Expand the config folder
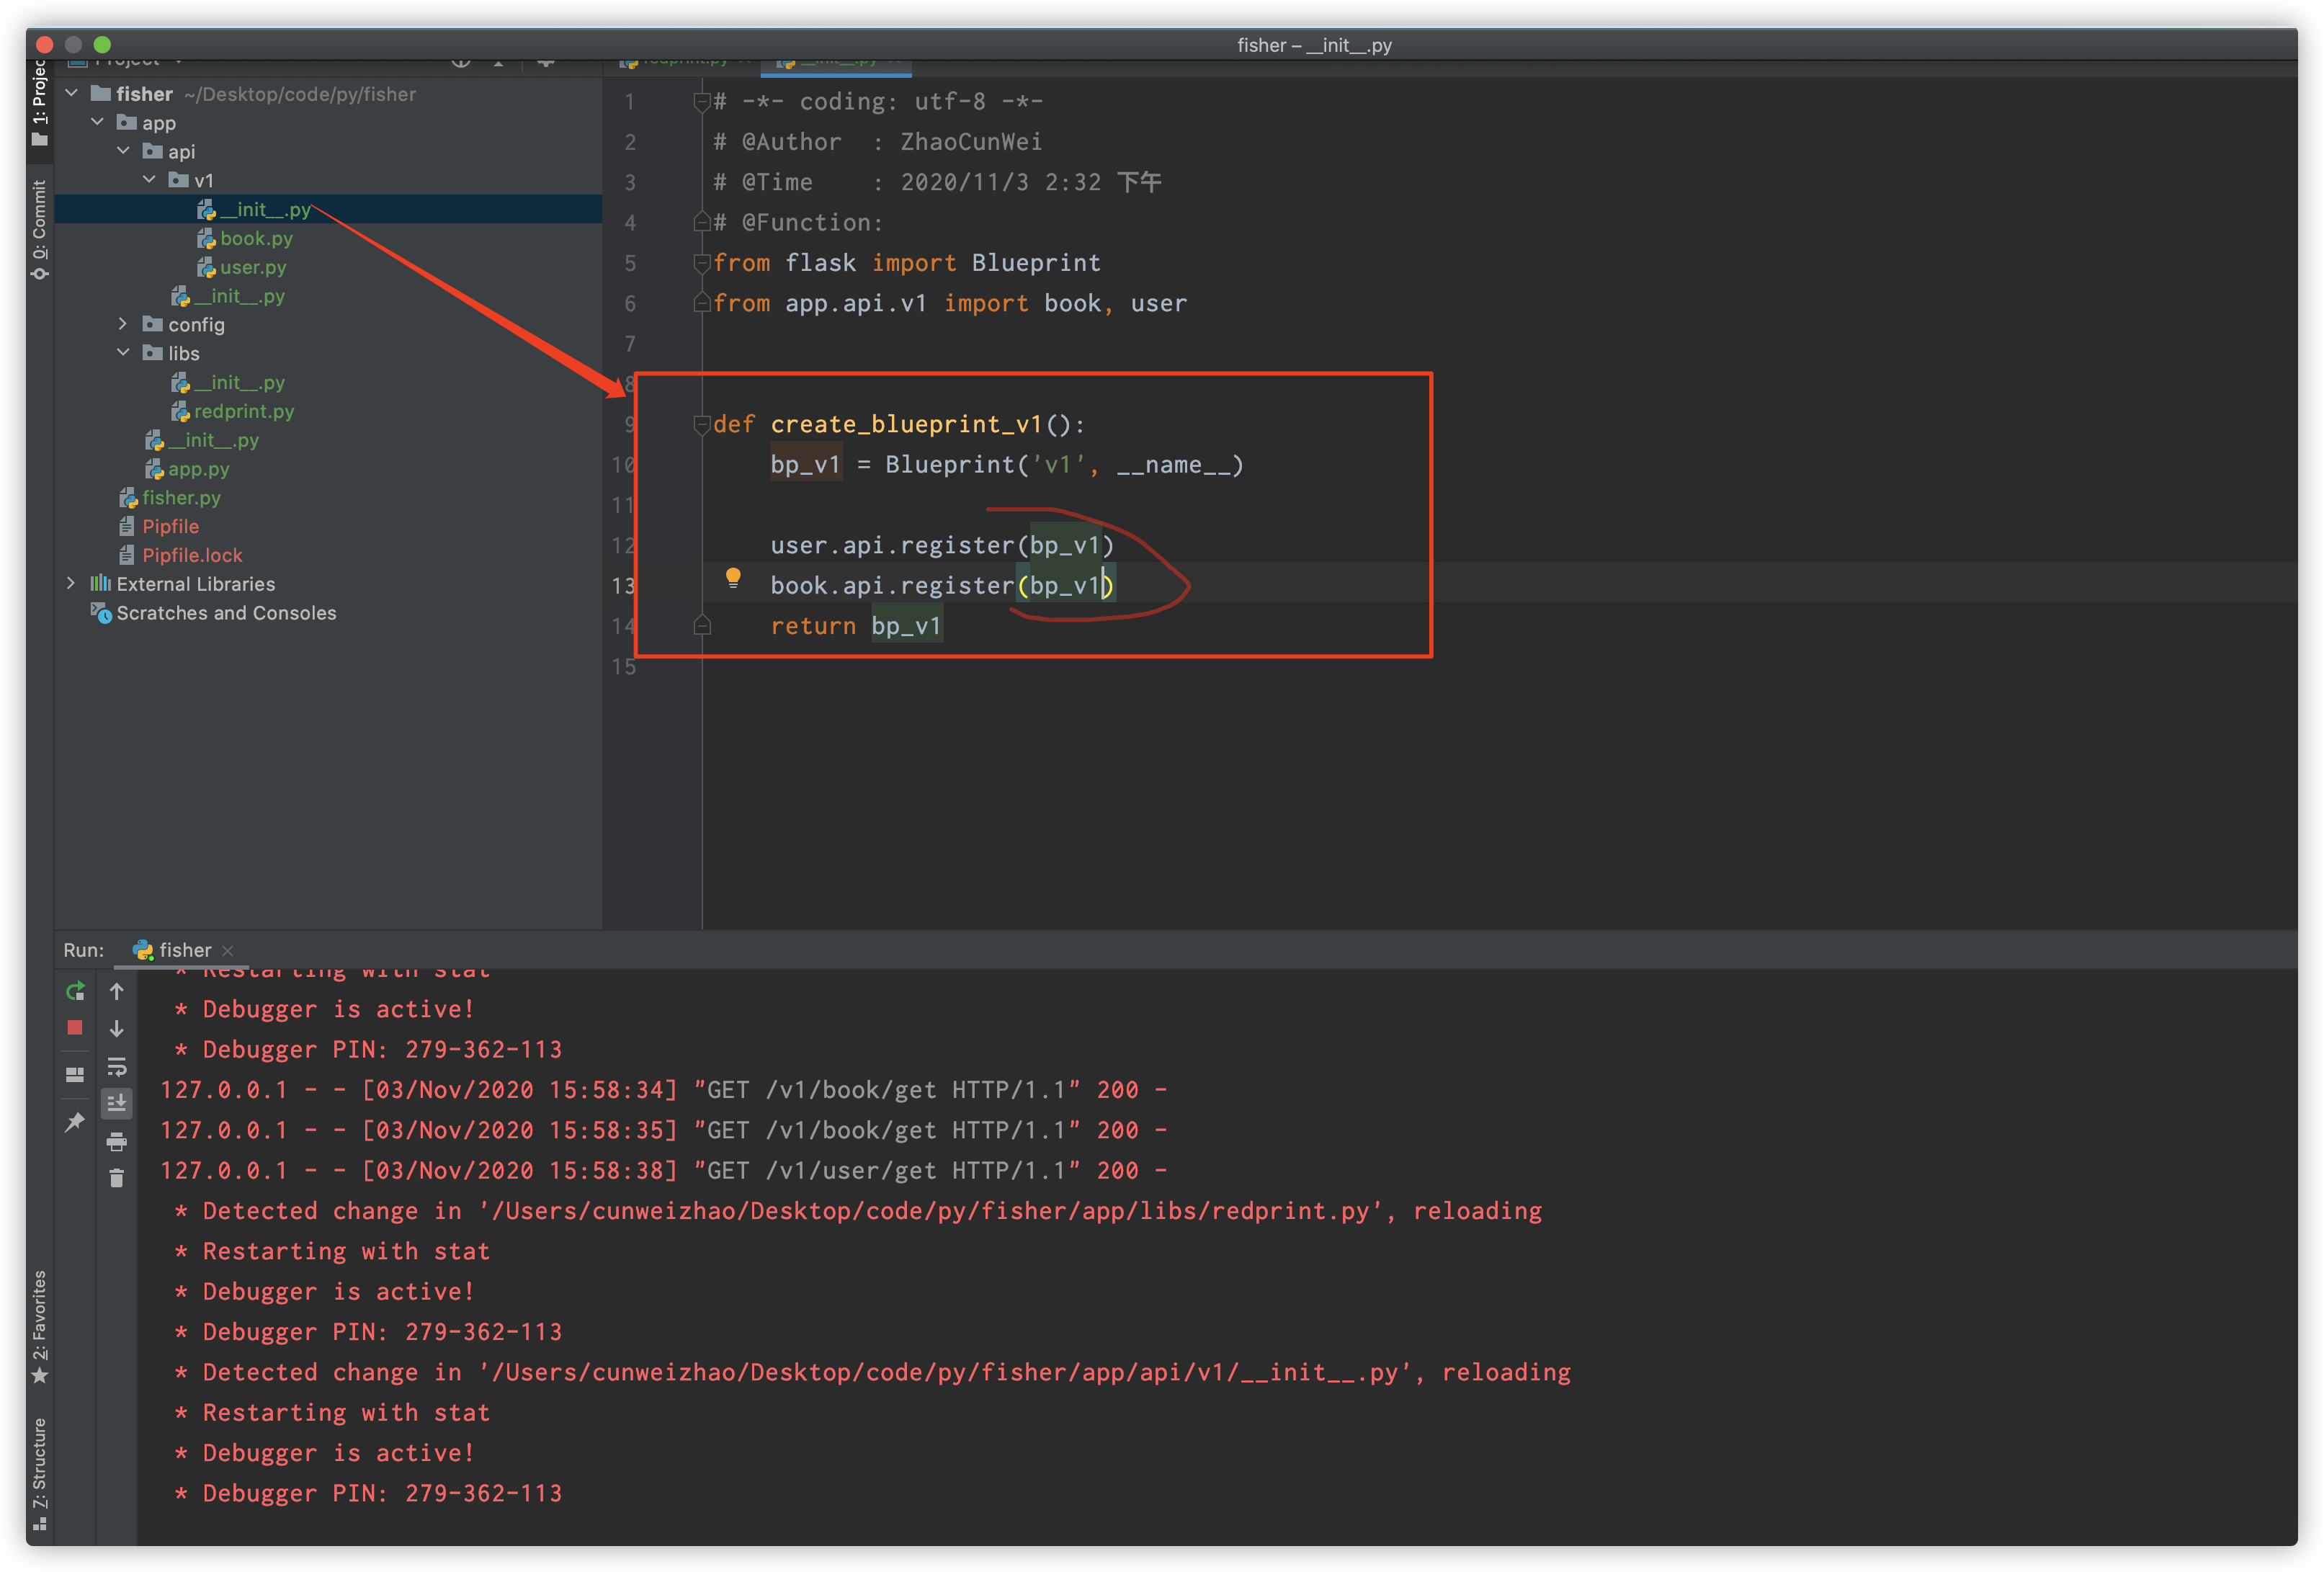Viewport: 2324px width, 1572px height. 123,324
